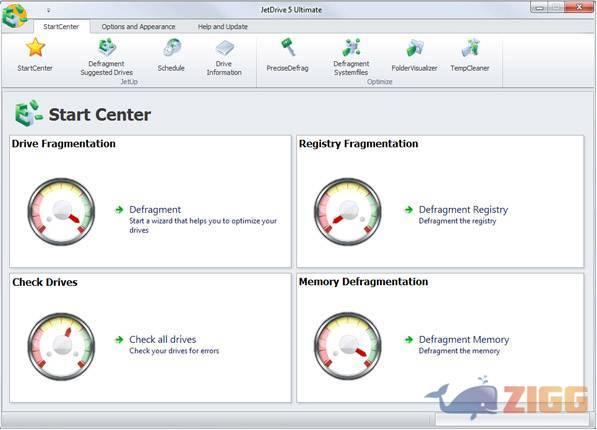Minimize the JetDrive window
Image resolution: width=597 pixels, height=430 pixels.
point(539,8)
